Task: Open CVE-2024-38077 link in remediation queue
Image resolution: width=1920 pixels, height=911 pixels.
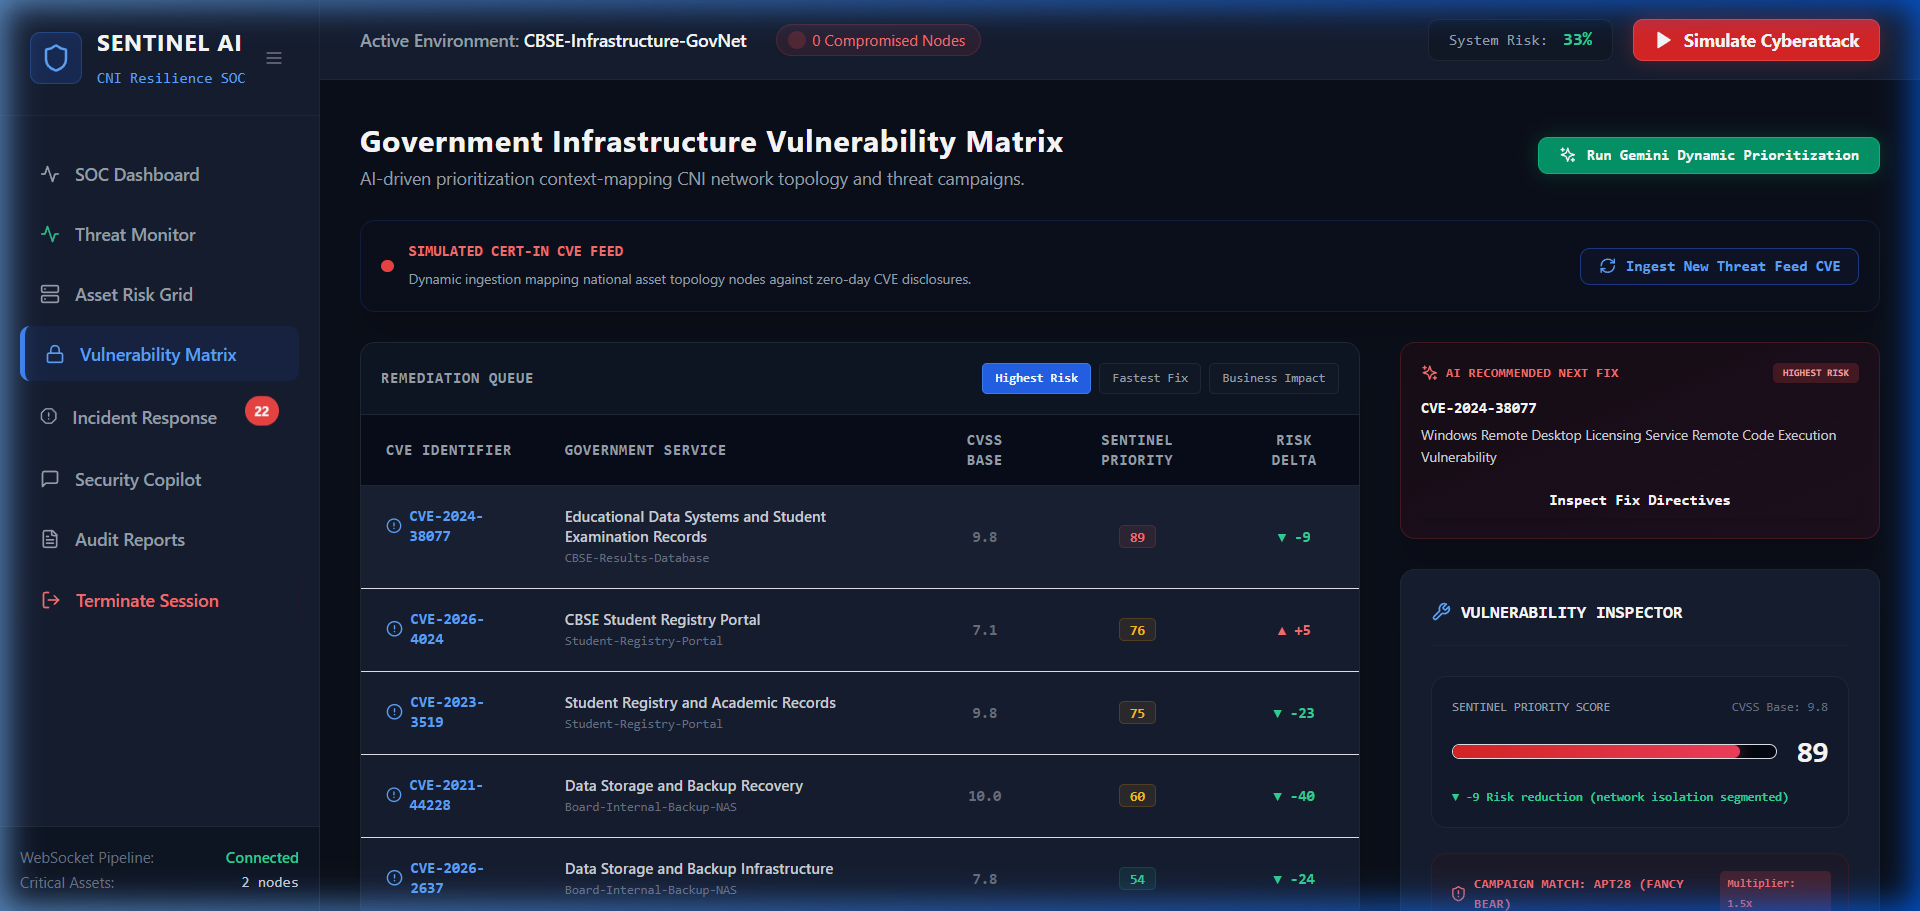Action: 446,526
